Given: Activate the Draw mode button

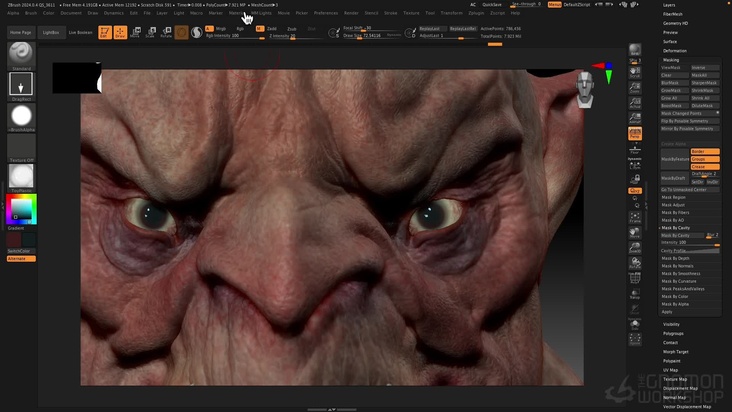Looking at the screenshot, I should pos(120,32).
